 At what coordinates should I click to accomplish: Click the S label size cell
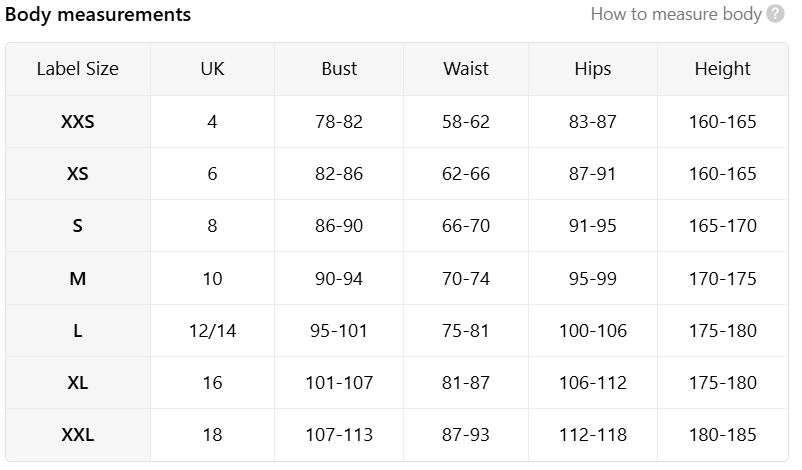78,226
